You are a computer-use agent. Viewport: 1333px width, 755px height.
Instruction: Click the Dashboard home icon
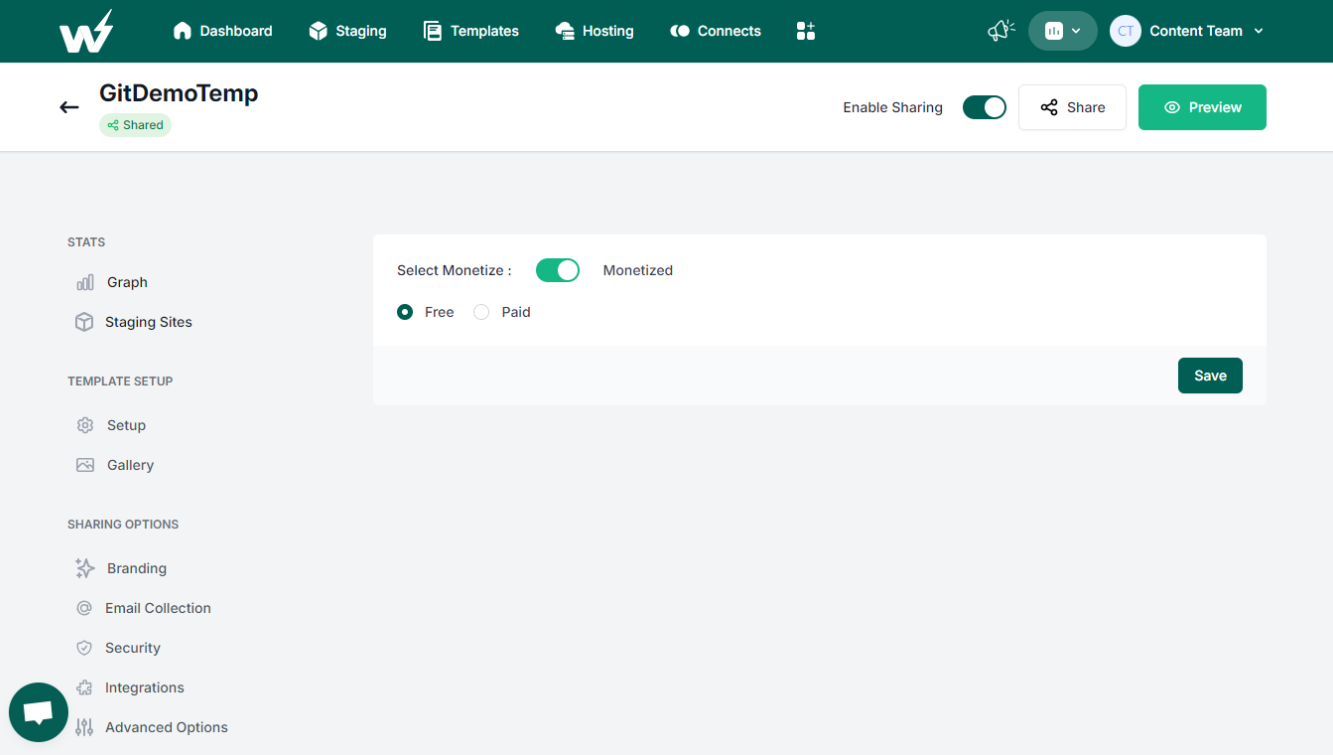(182, 31)
